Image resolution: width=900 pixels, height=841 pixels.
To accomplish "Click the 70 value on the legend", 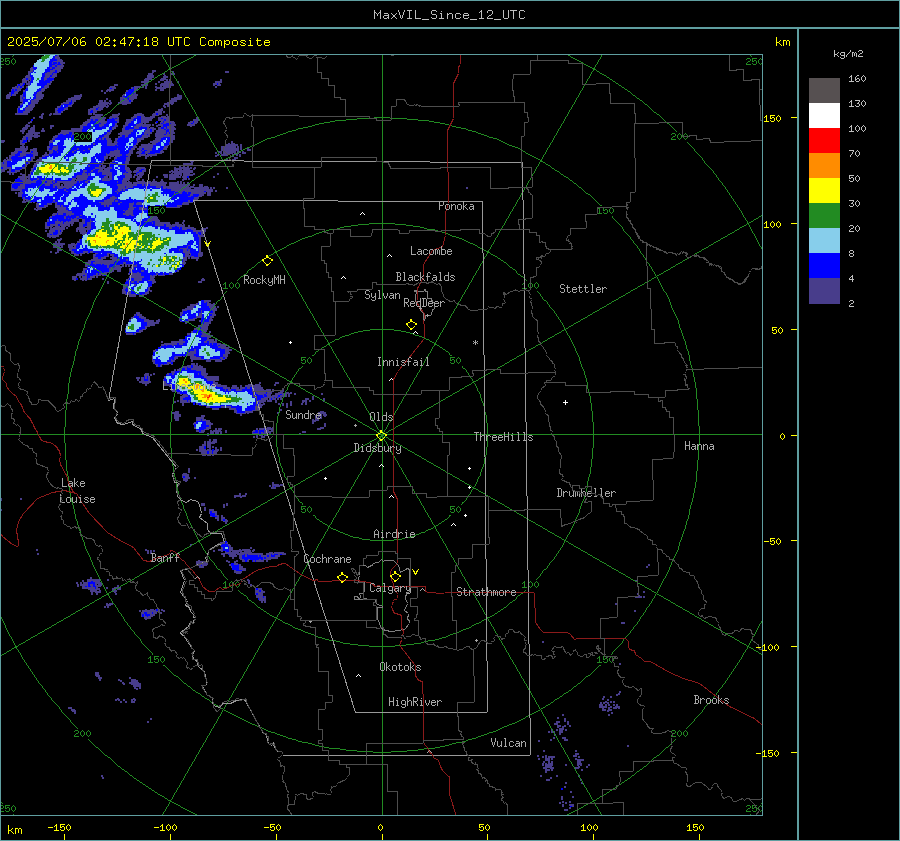I will pyautogui.click(x=854, y=153).
